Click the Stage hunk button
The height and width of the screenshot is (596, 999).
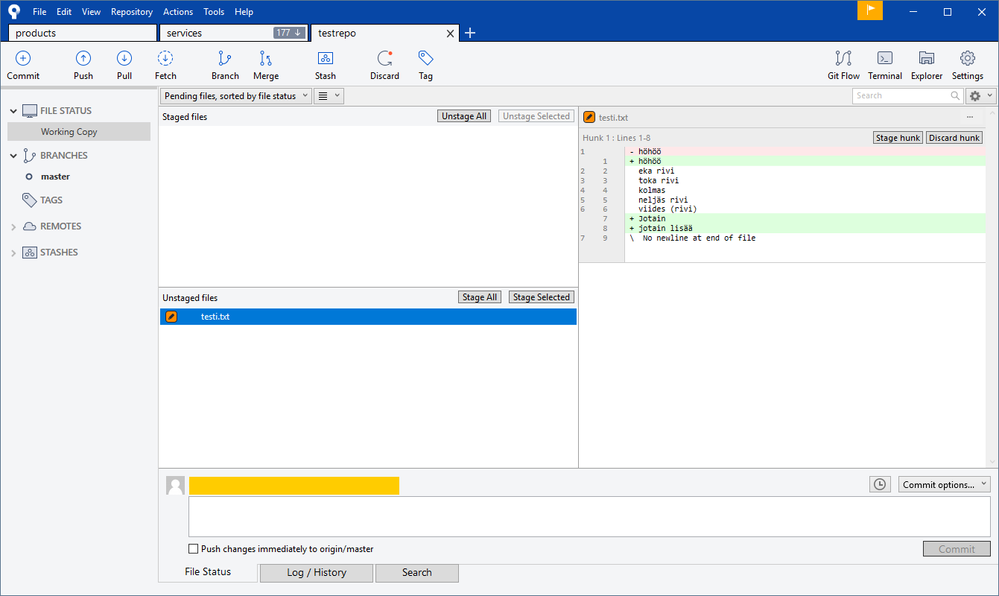[898, 138]
